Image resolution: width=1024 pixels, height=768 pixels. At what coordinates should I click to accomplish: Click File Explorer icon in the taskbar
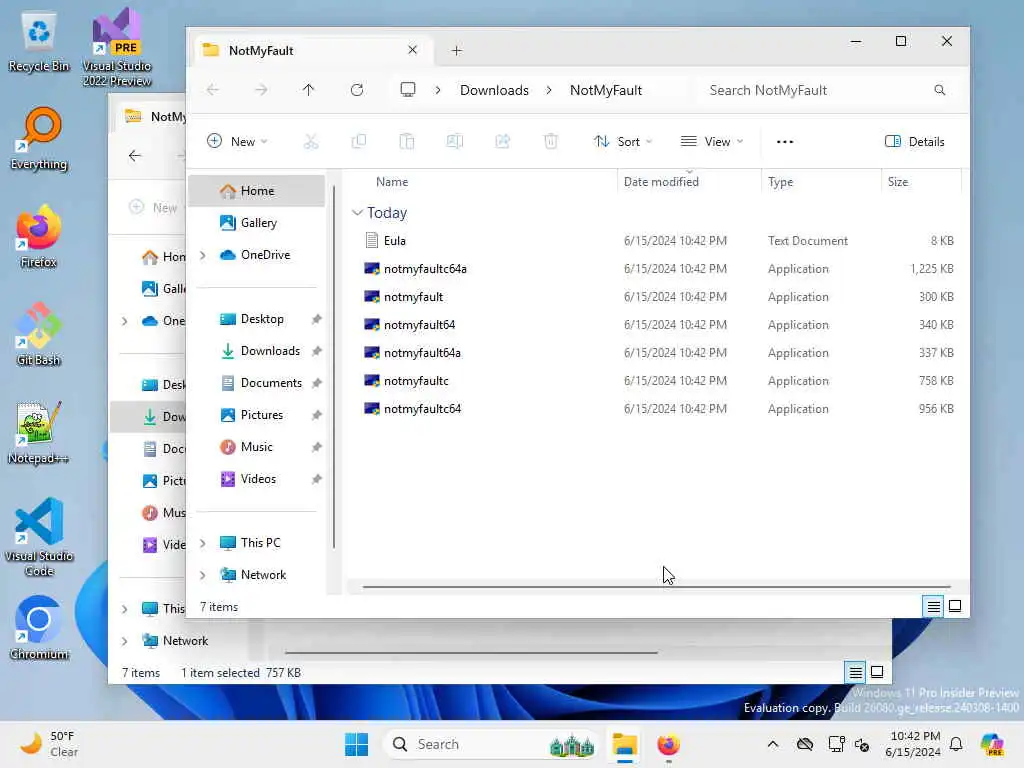(624, 744)
